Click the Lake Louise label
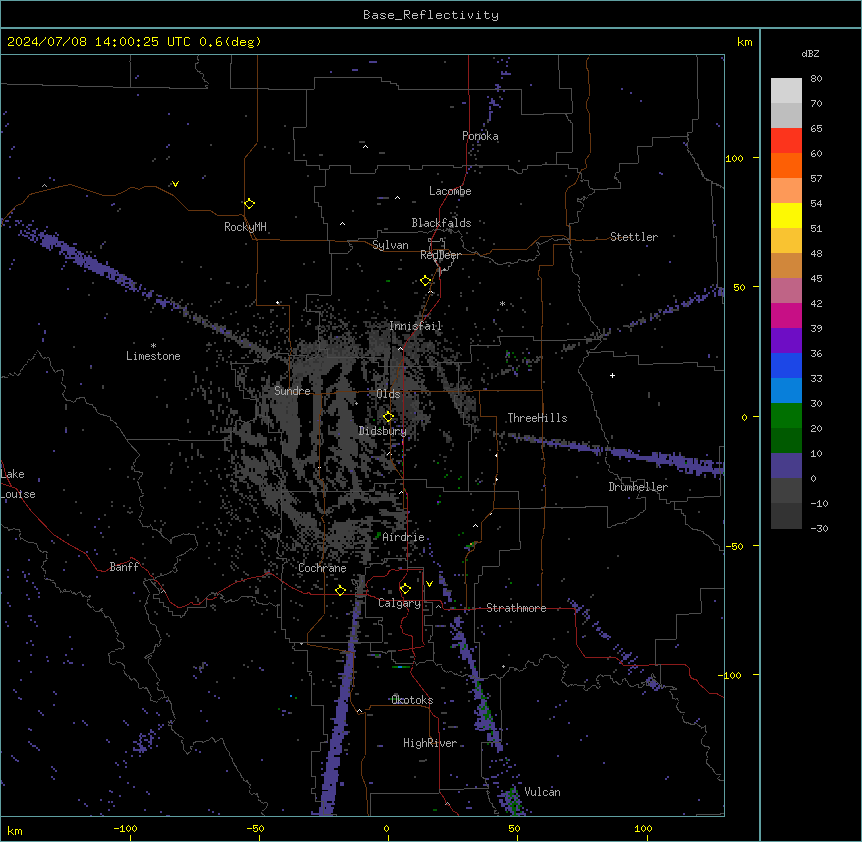 click(18, 484)
